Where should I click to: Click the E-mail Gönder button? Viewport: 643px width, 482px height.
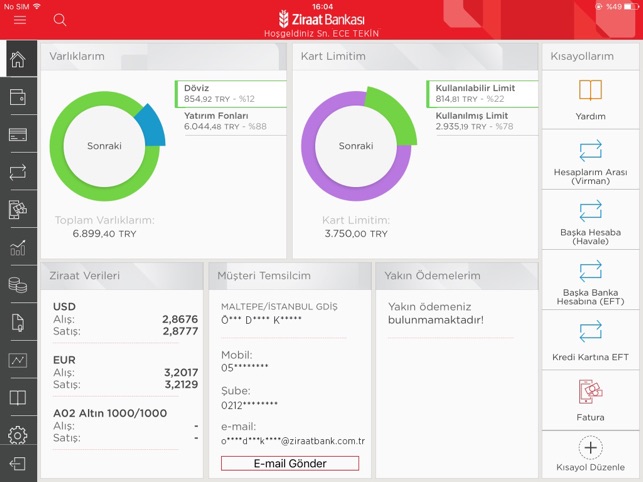point(290,463)
